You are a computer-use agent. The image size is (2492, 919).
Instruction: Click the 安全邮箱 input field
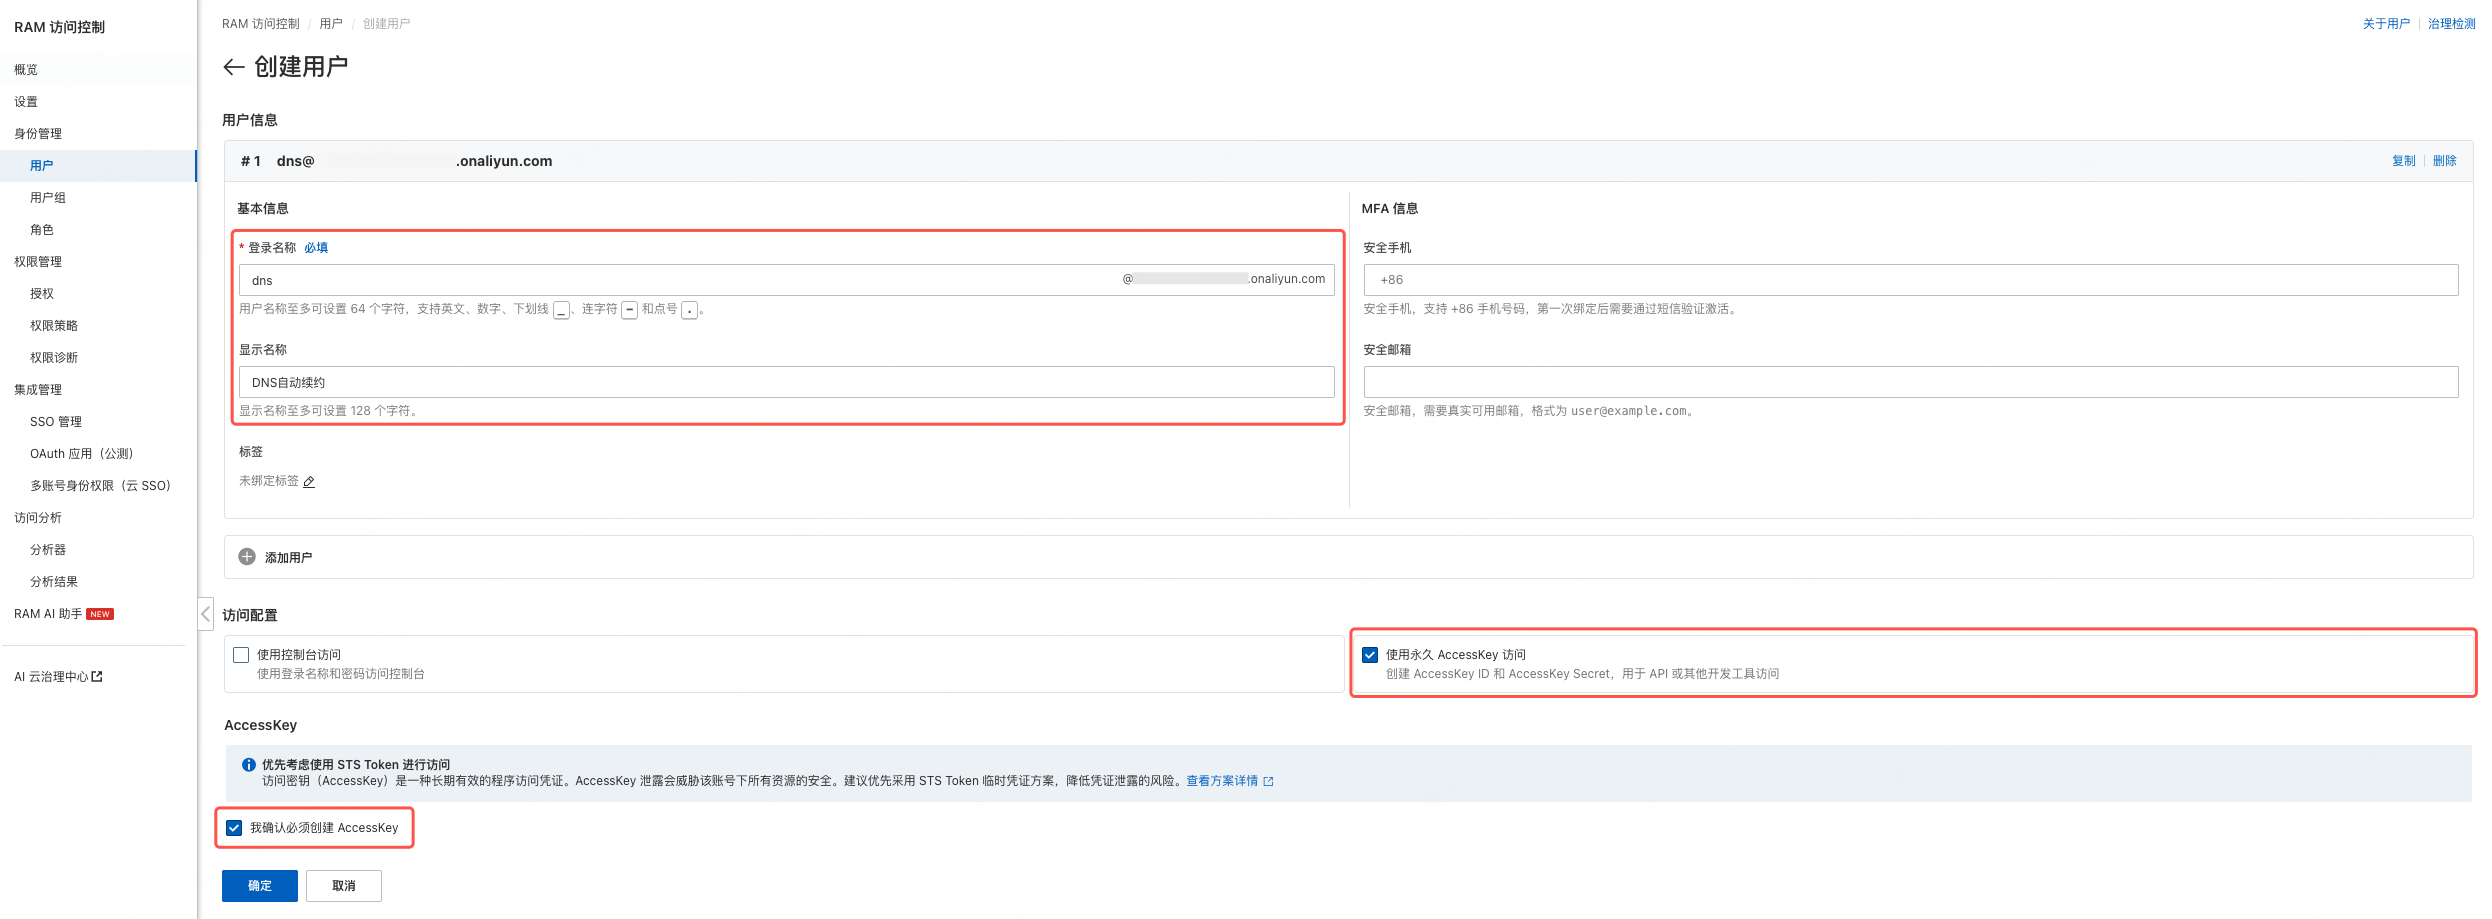click(x=1910, y=382)
